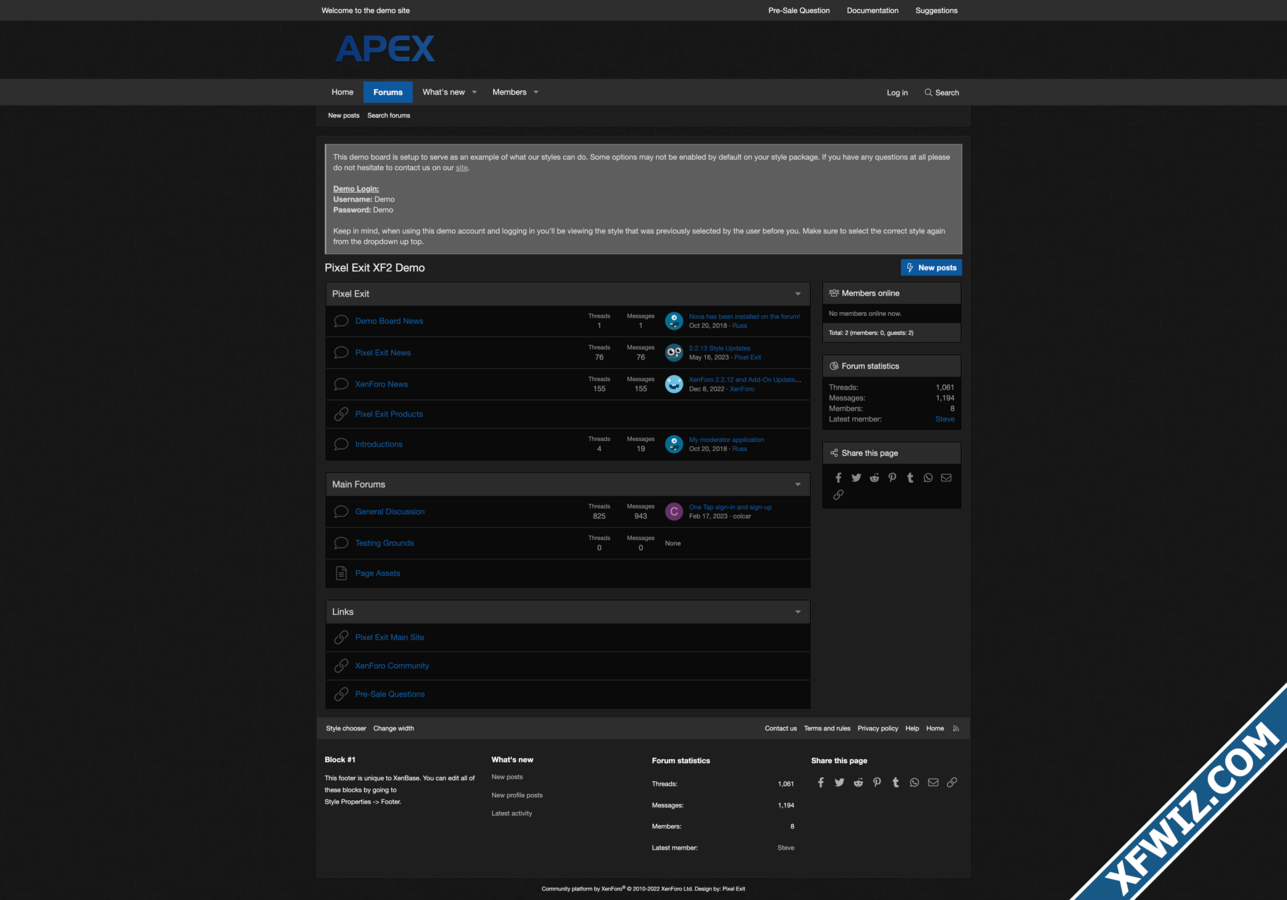The width and height of the screenshot is (1287, 900).
Task: Open the What's new navigation tab
Action: tap(443, 92)
